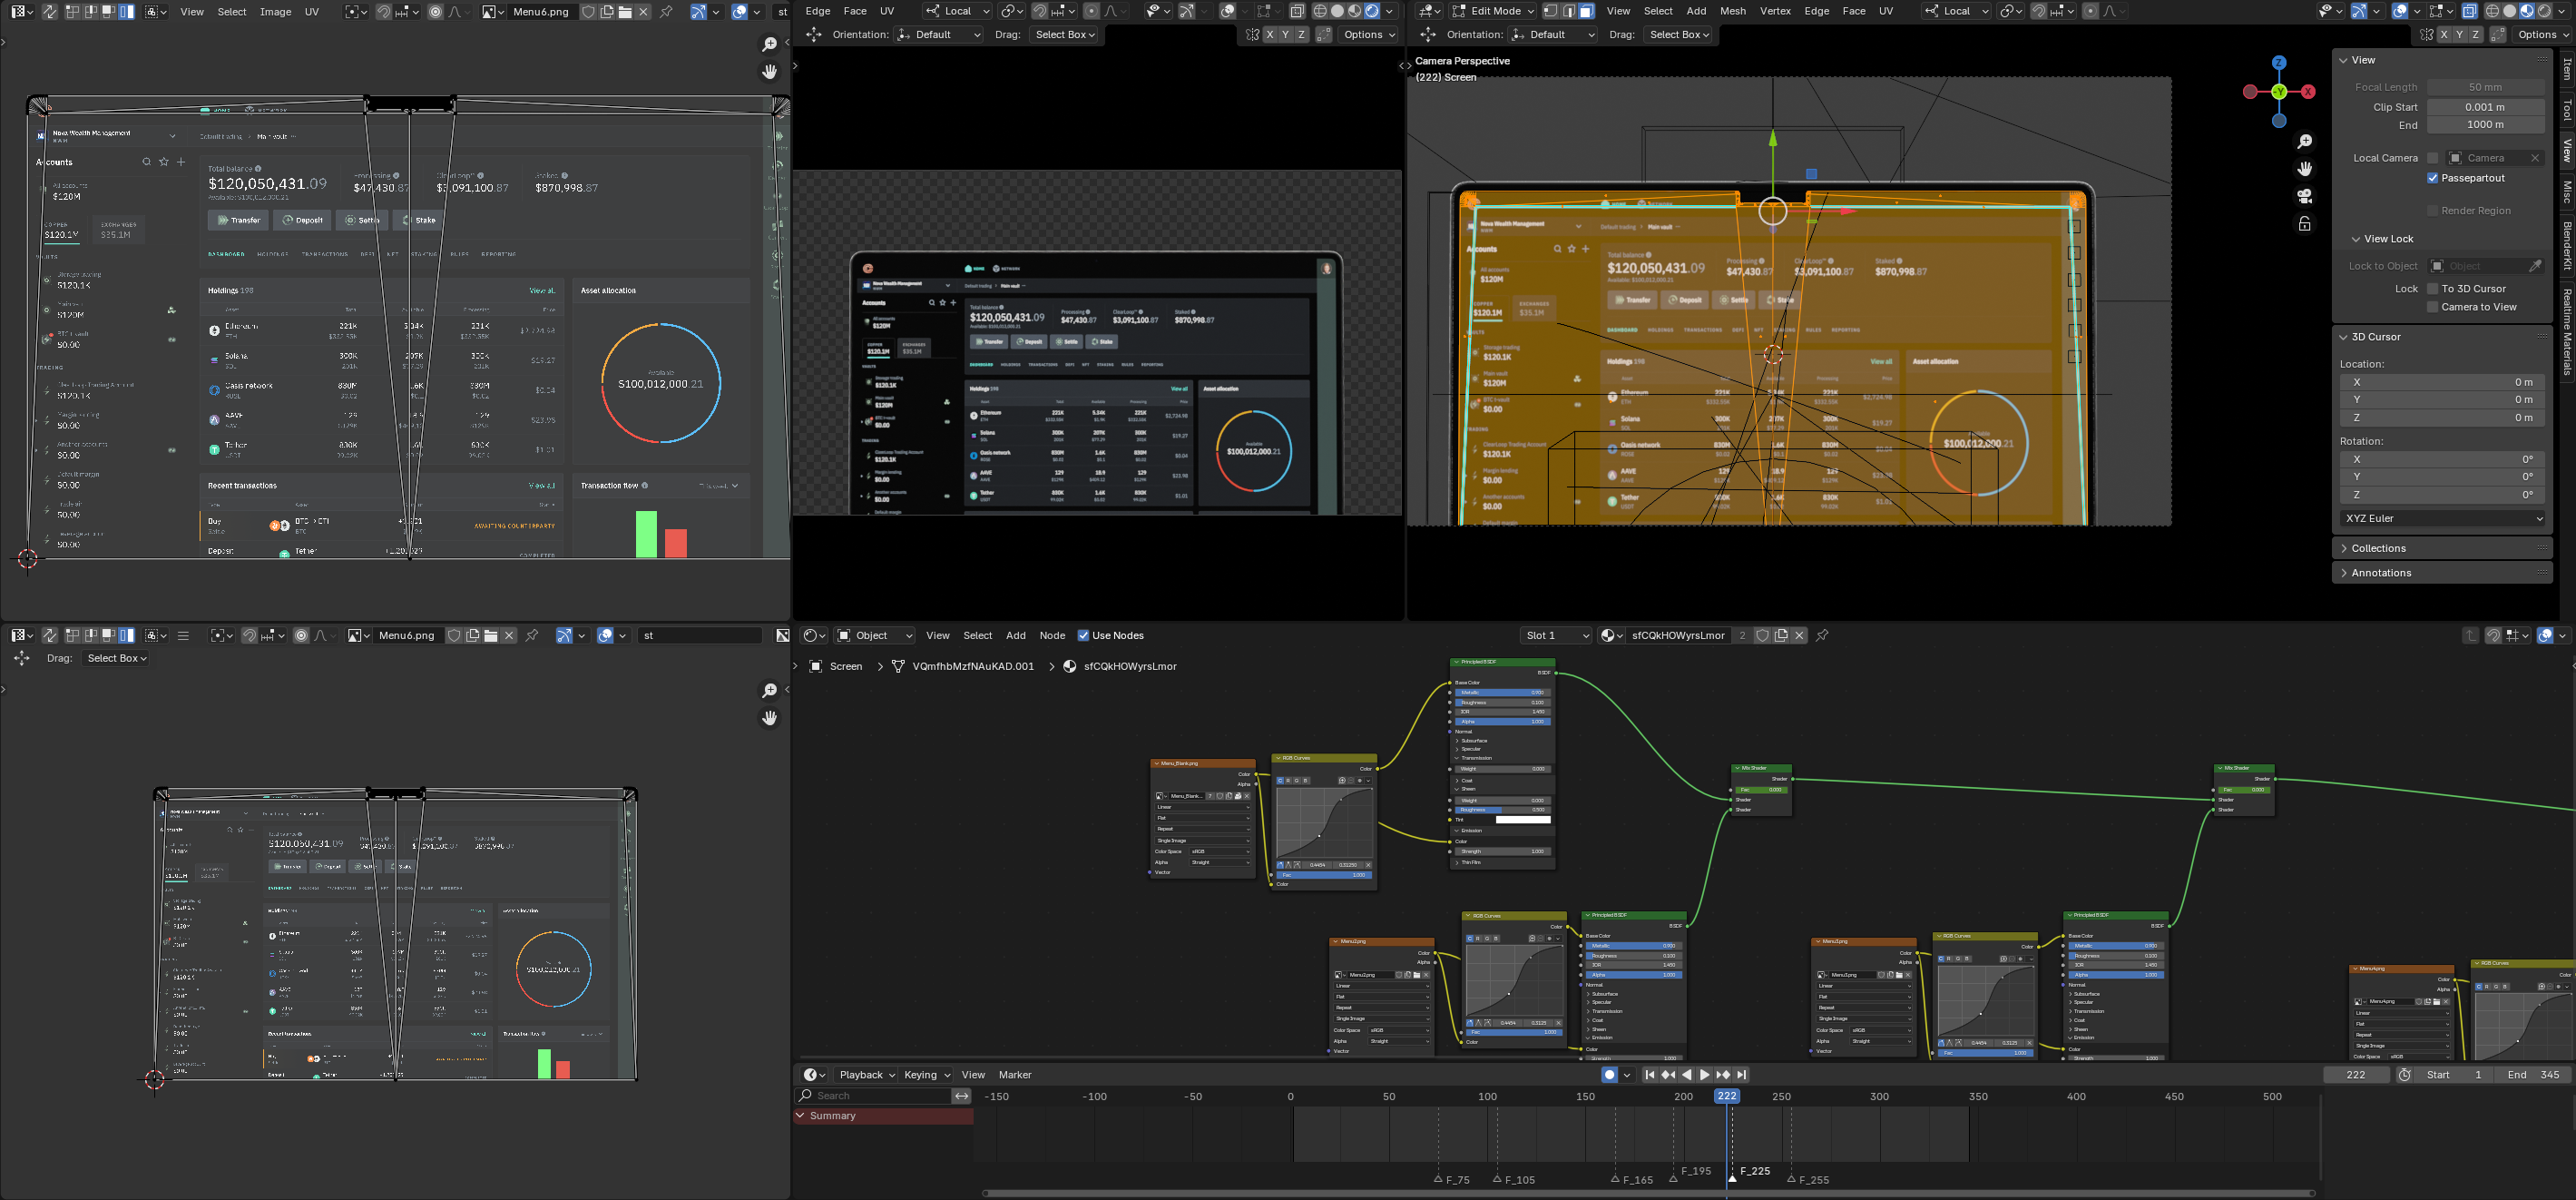Viewport: 2576px width, 1200px height.
Task: Open Node menu in shader editor
Action: click(1052, 635)
